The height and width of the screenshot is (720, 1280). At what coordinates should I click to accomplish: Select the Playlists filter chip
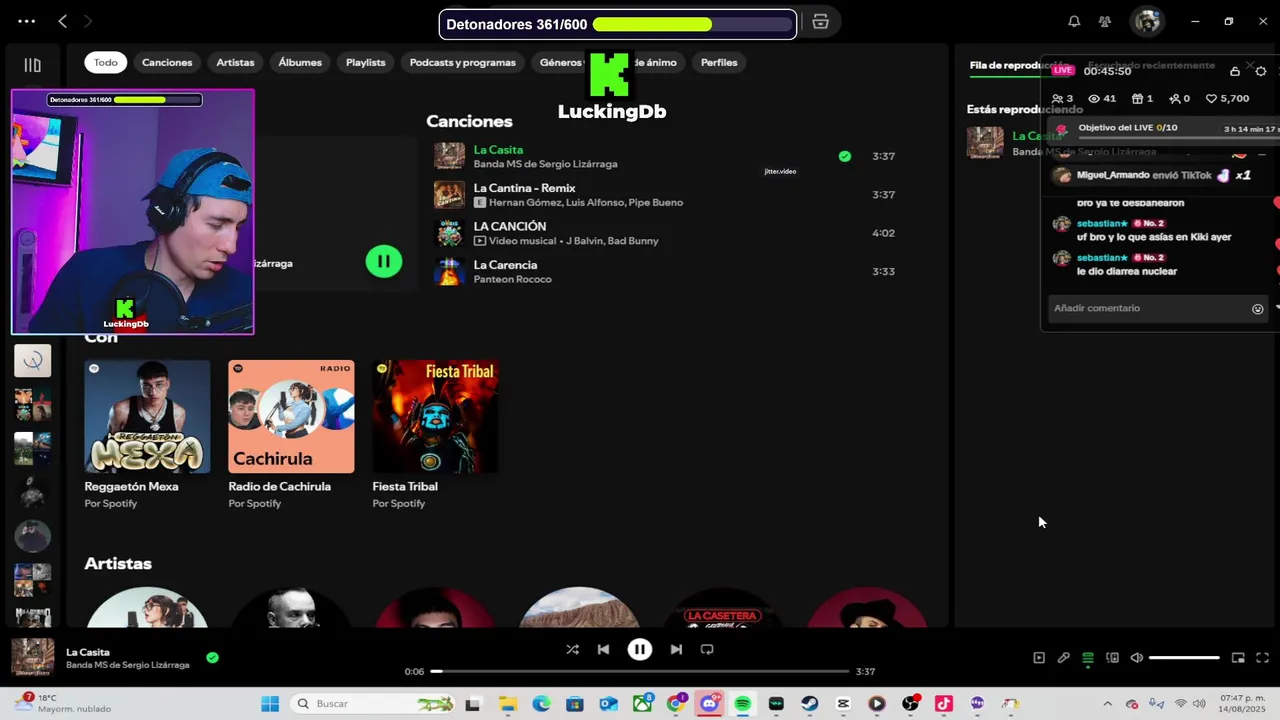point(365,62)
